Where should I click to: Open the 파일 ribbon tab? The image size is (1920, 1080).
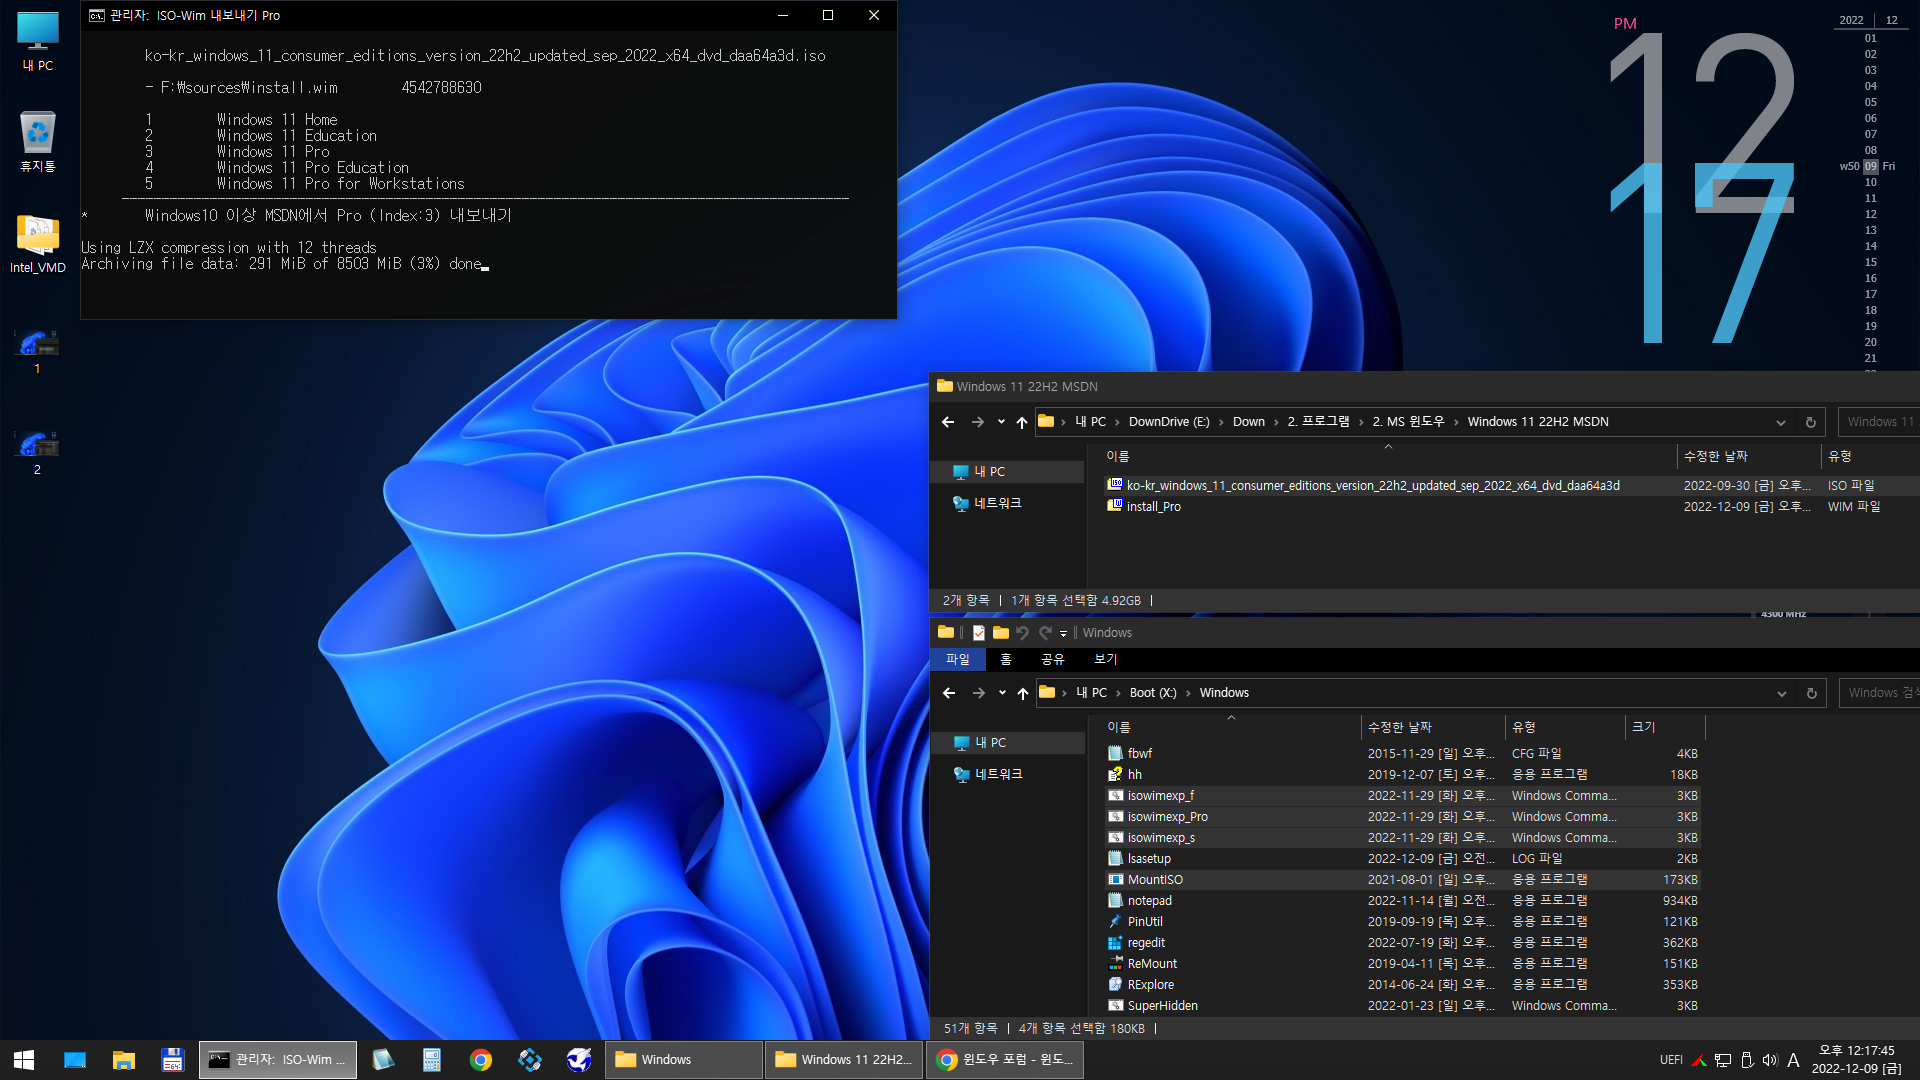pos(958,660)
